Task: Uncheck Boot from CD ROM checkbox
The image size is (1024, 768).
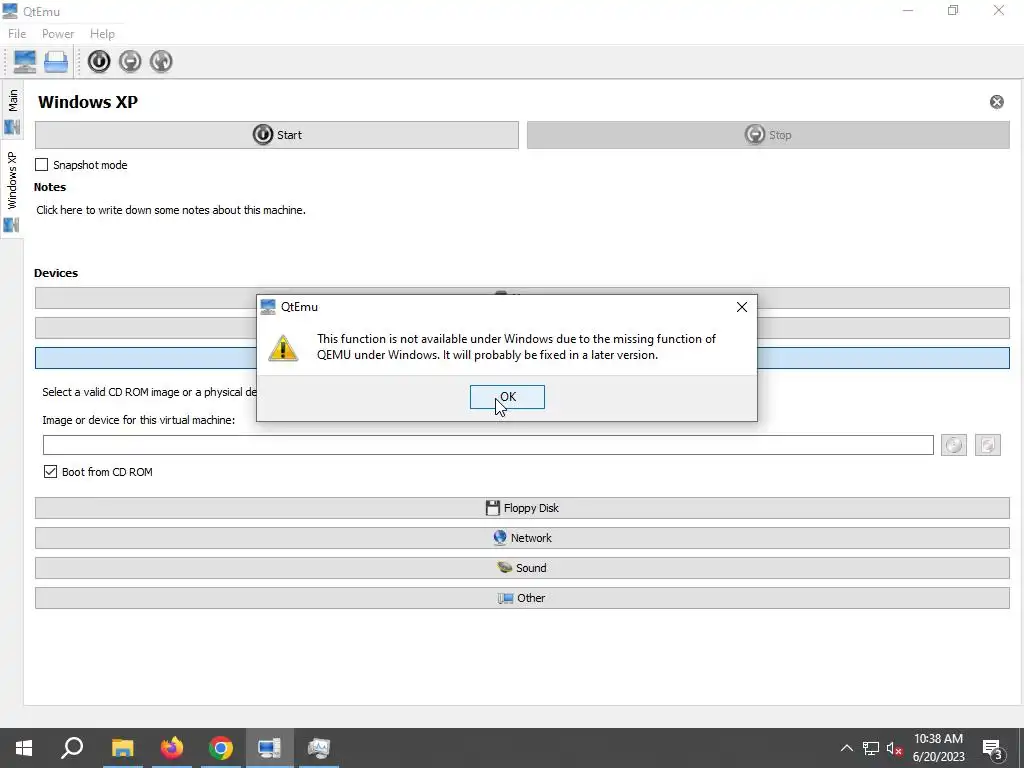Action: [50, 472]
